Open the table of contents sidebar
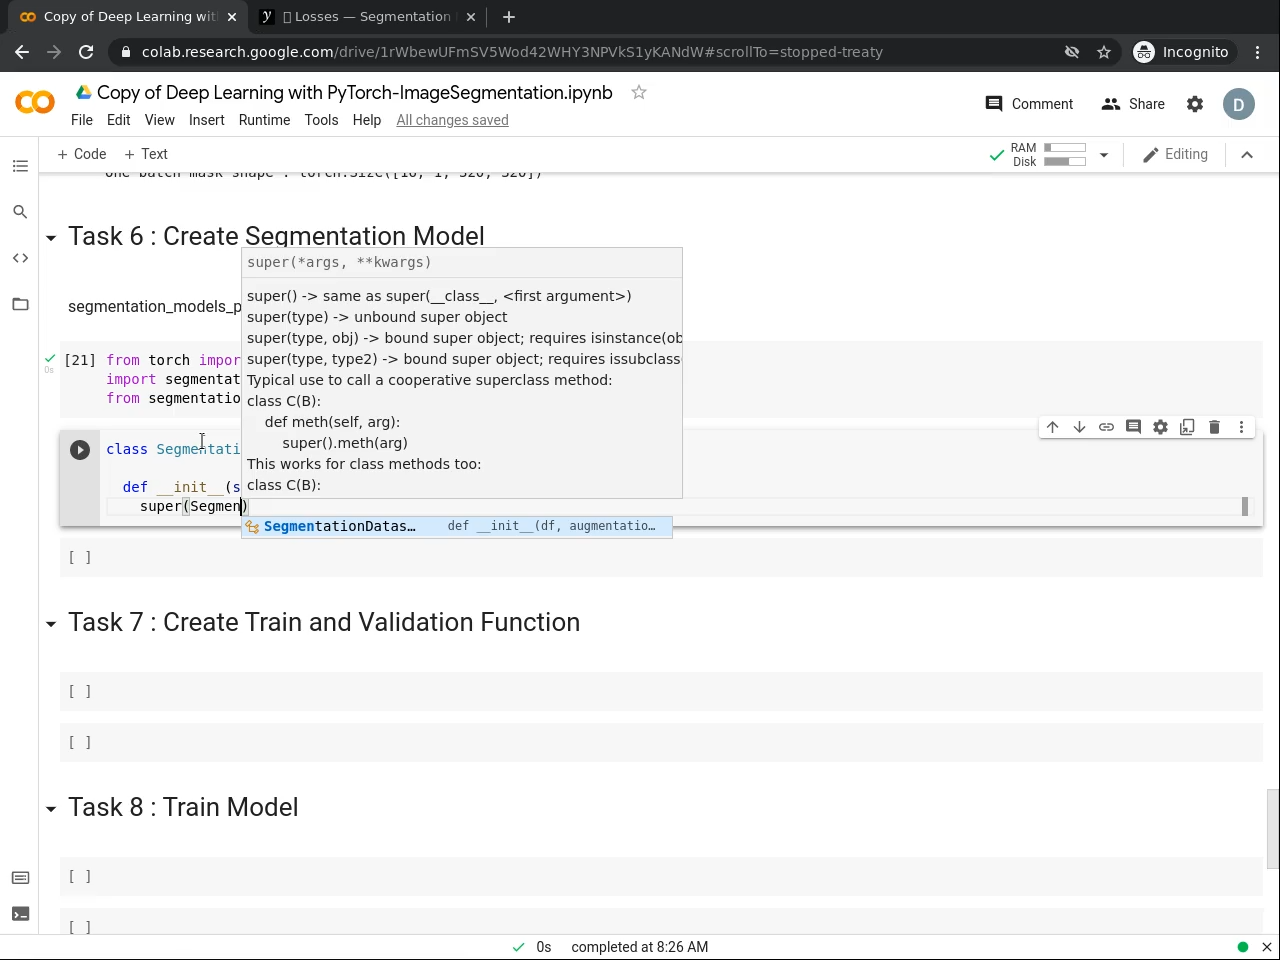Screen dimensions: 1280x960 20,166
